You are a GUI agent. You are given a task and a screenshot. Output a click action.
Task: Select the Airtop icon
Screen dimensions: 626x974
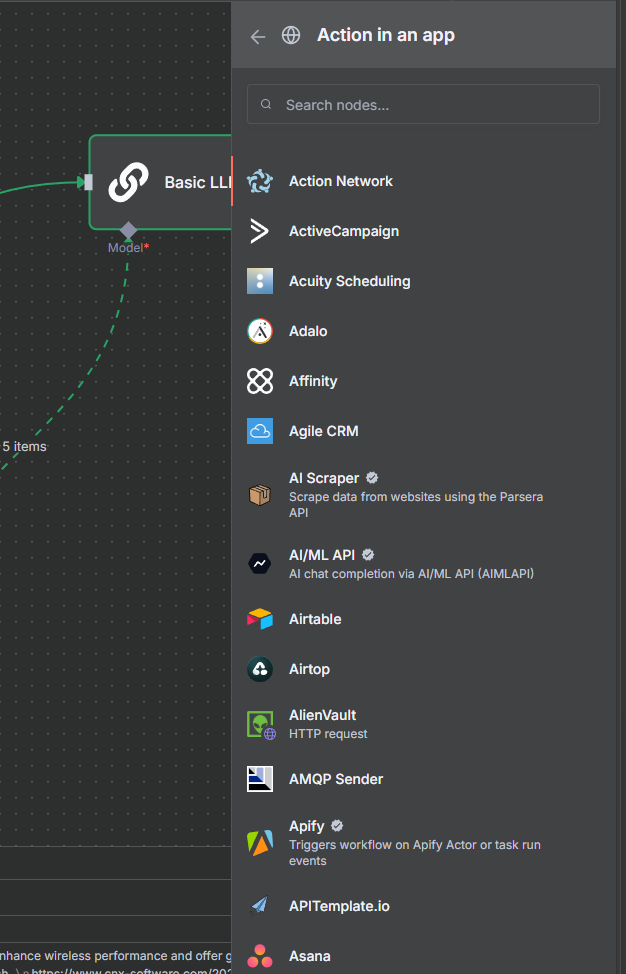260,669
